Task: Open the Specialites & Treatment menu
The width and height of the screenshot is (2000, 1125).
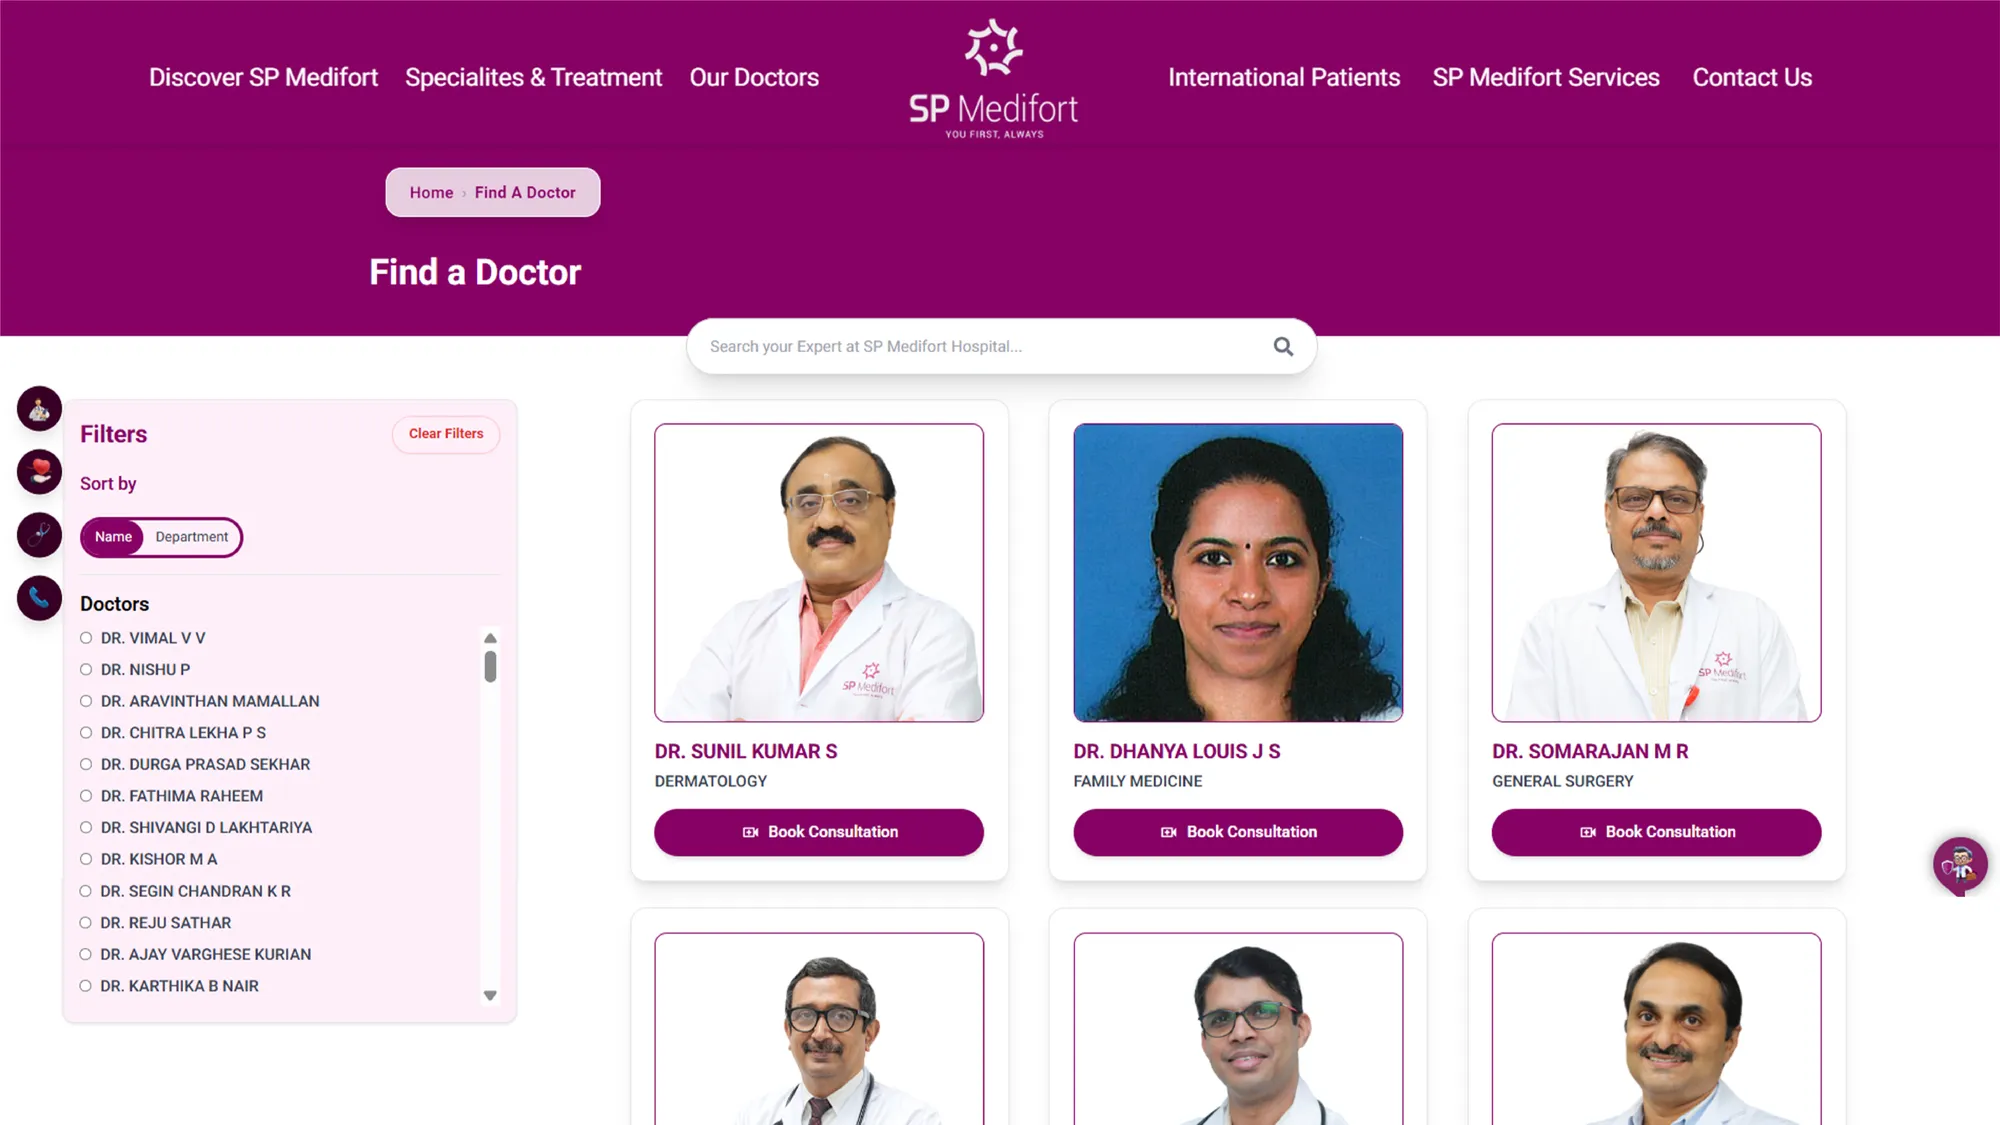Action: click(x=533, y=77)
